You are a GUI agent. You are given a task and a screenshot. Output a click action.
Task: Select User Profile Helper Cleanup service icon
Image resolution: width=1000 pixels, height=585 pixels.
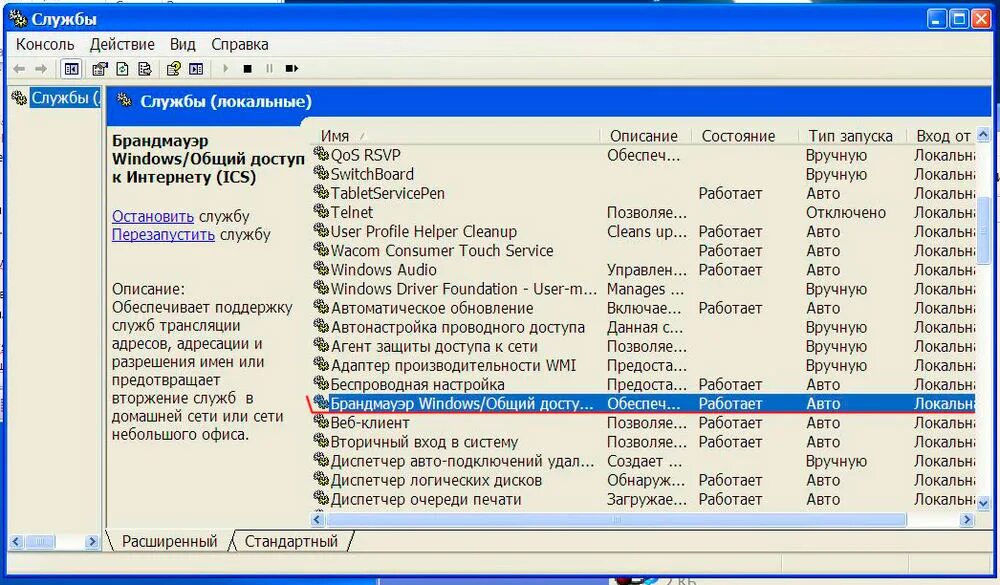tap(321, 231)
